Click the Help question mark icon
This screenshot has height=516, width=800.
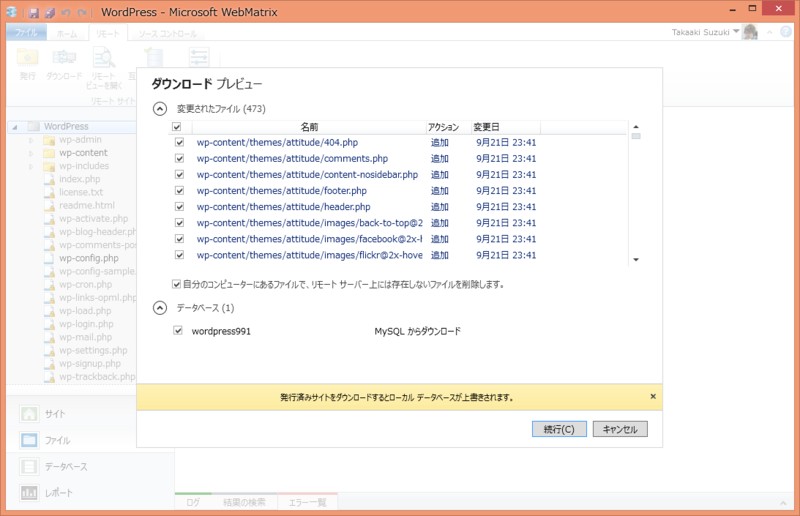click(x=786, y=32)
